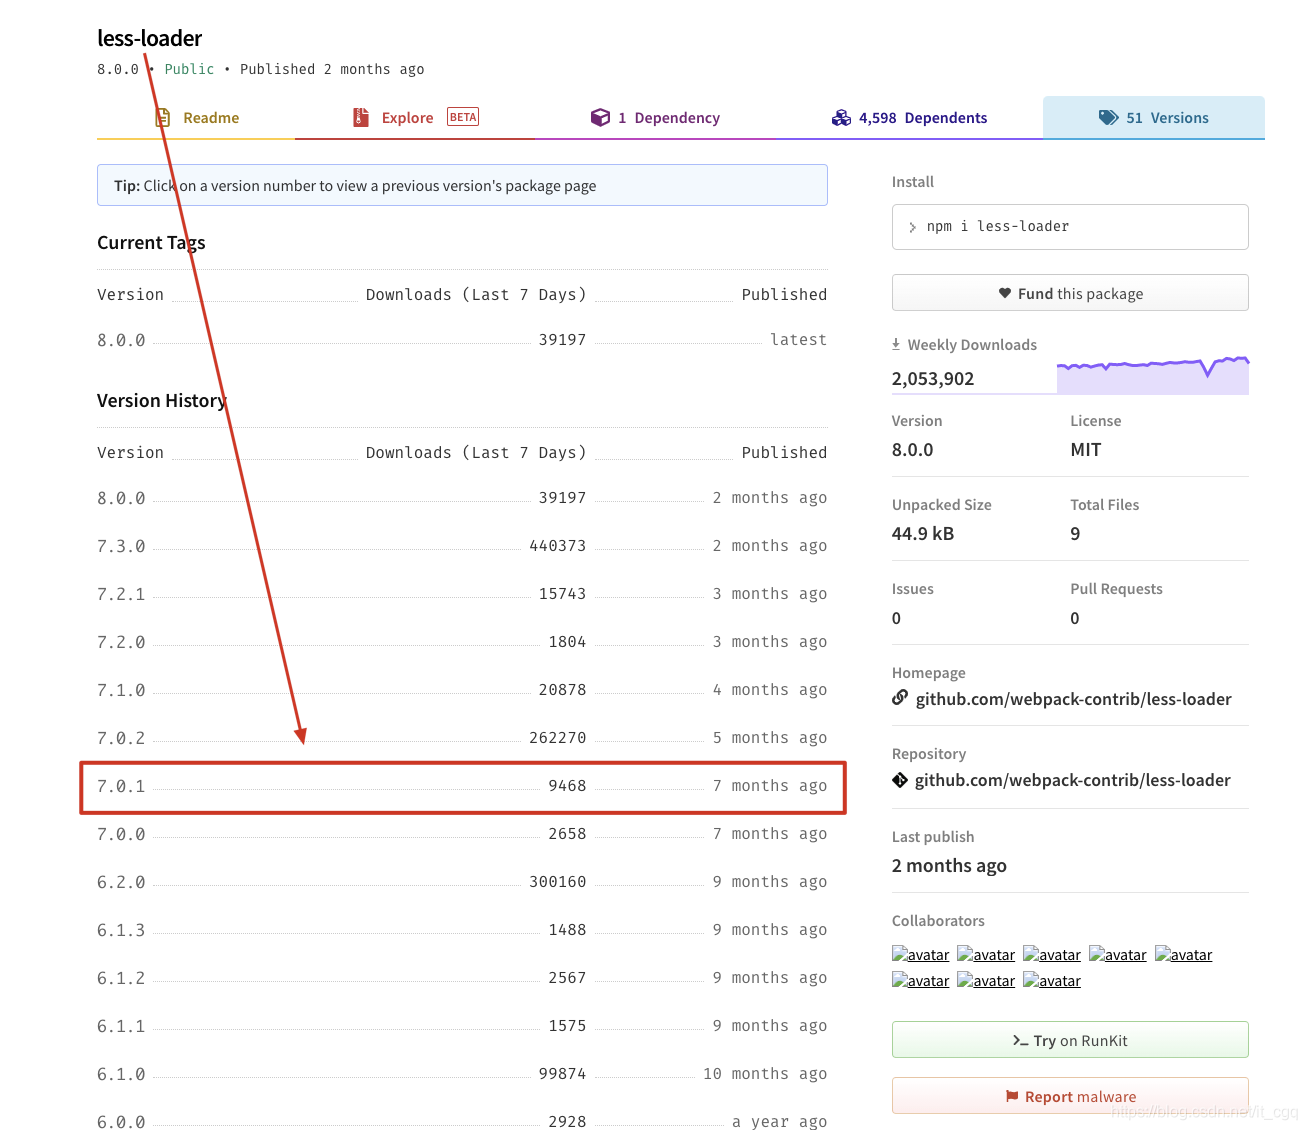Click Try on RunKit button

pyautogui.click(x=1070, y=1040)
